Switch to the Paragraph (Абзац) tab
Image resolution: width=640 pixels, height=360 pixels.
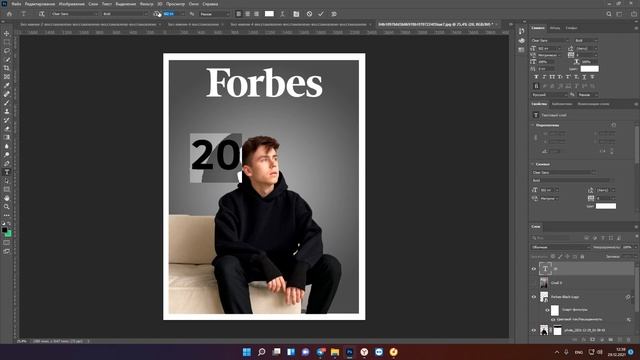[x=555, y=28]
